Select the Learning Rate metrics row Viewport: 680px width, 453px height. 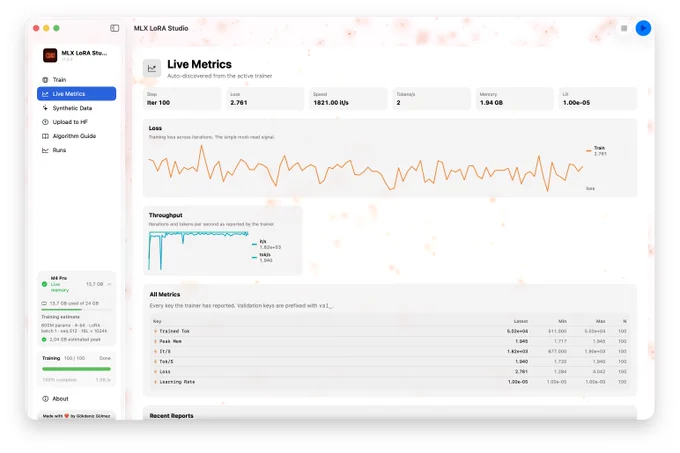point(389,382)
